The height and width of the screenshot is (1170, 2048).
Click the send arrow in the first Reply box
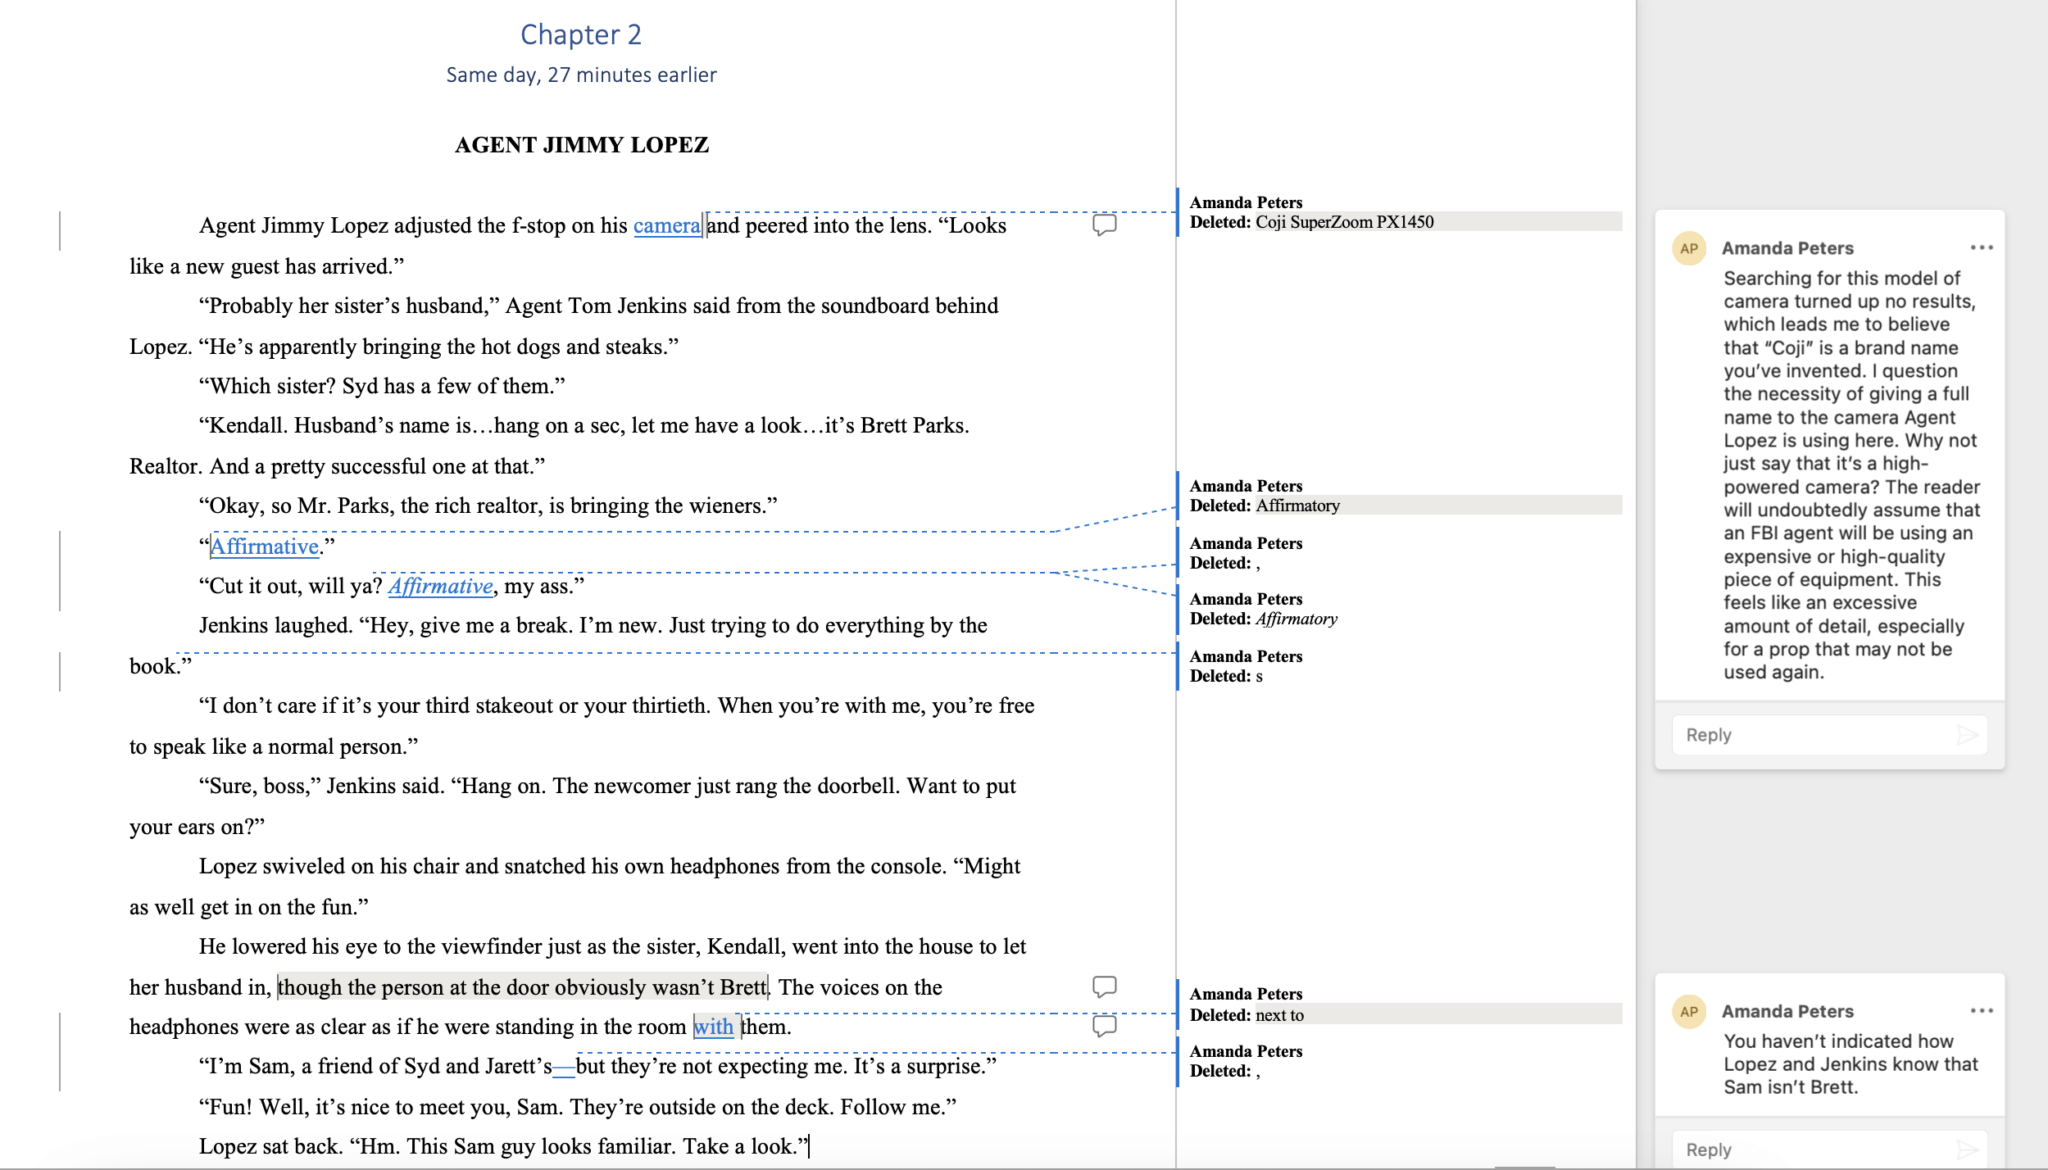pyautogui.click(x=1967, y=735)
